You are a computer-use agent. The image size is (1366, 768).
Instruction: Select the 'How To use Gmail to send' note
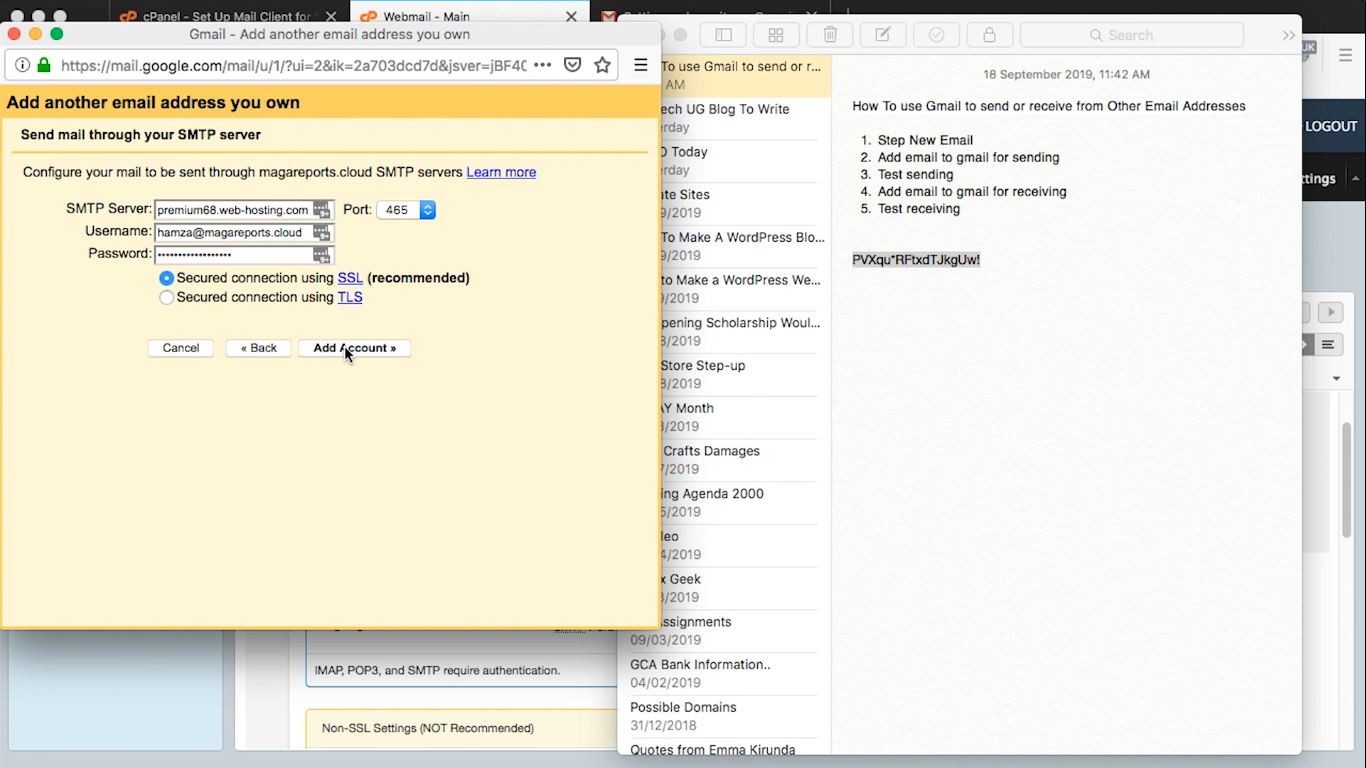point(739,75)
